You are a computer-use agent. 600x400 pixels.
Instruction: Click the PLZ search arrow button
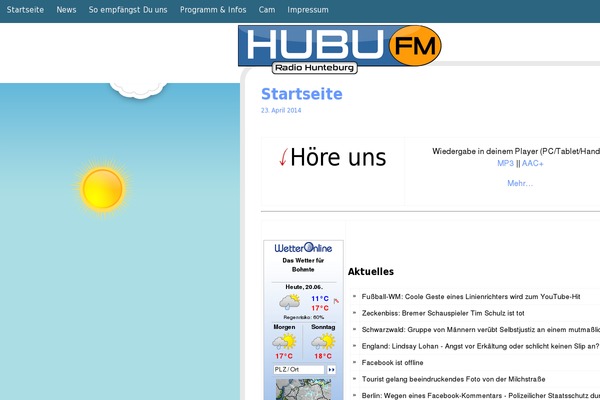331,370
